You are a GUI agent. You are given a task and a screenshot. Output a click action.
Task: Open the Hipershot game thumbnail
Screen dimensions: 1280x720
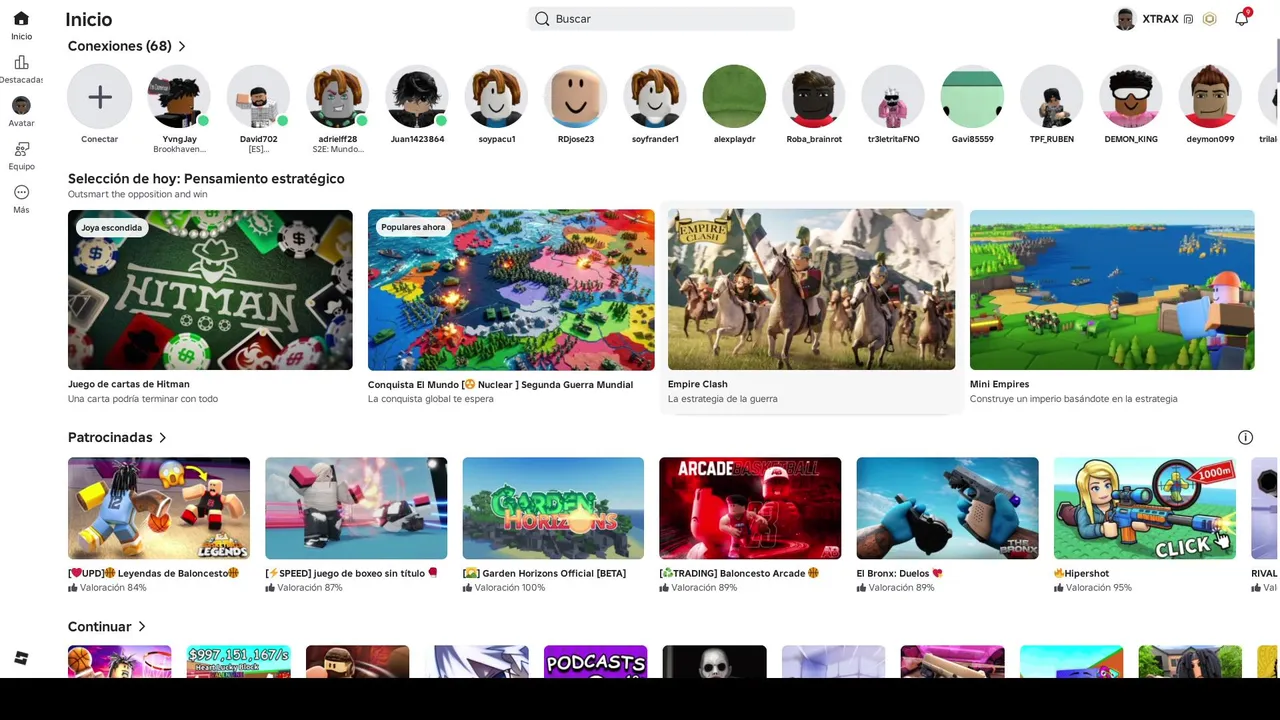tap(1144, 508)
